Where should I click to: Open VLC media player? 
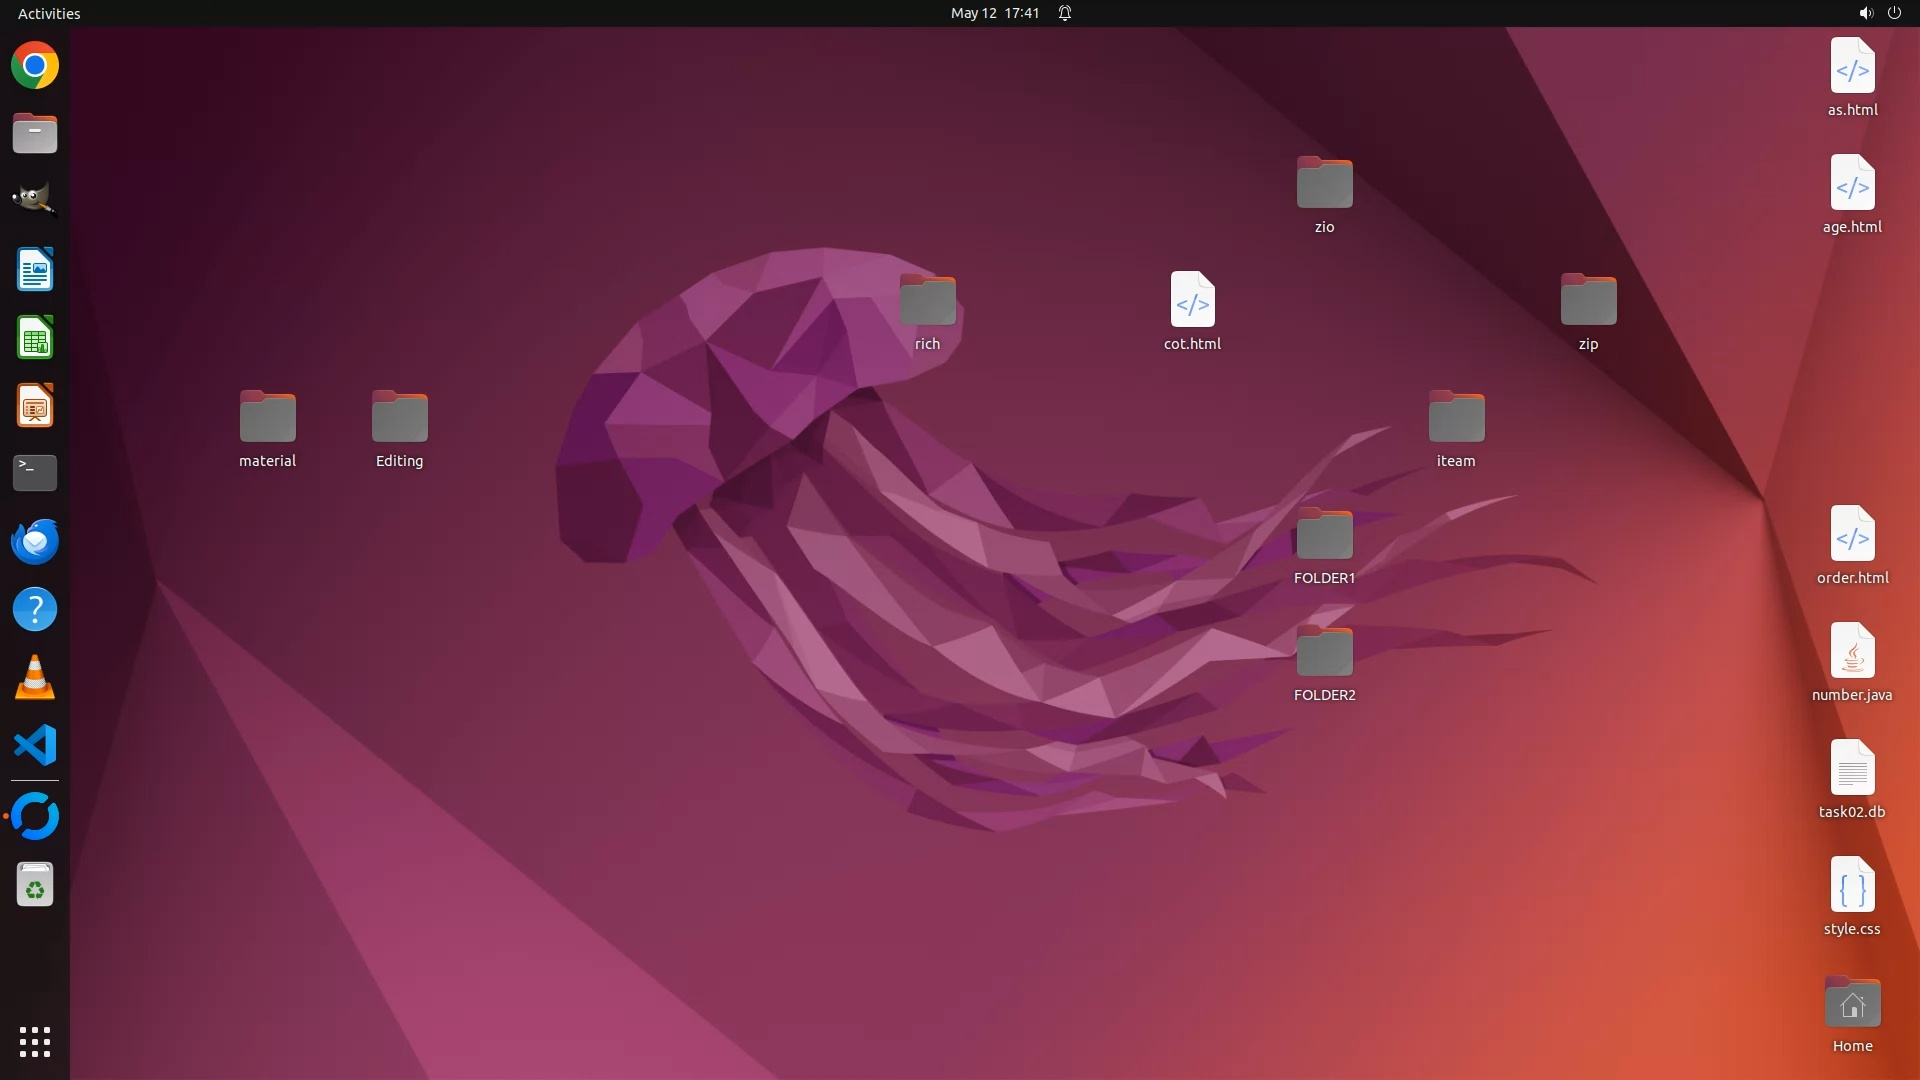tap(35, 678)
